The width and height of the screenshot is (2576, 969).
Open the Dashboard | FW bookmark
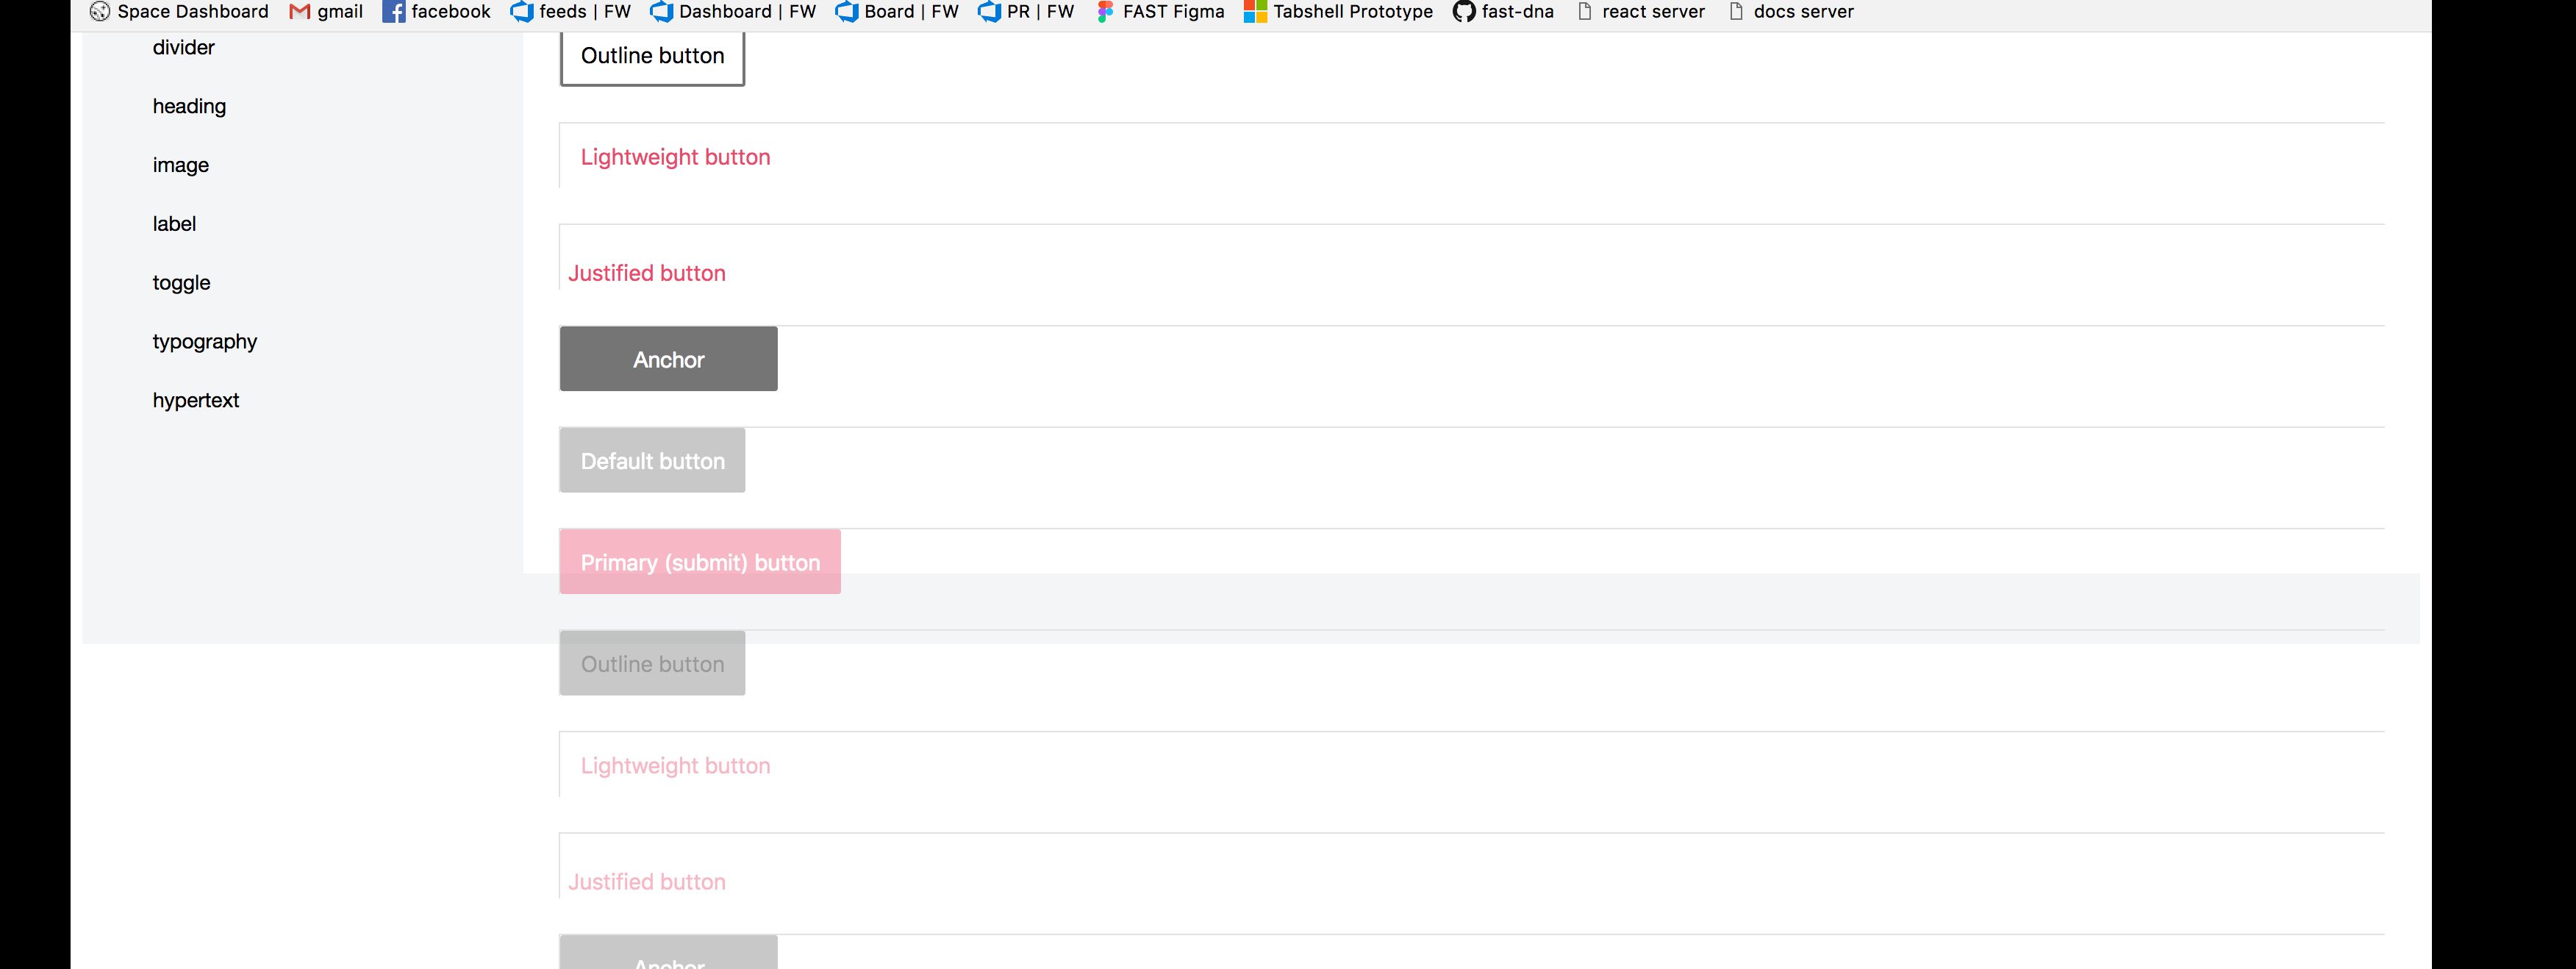[733, 12]
